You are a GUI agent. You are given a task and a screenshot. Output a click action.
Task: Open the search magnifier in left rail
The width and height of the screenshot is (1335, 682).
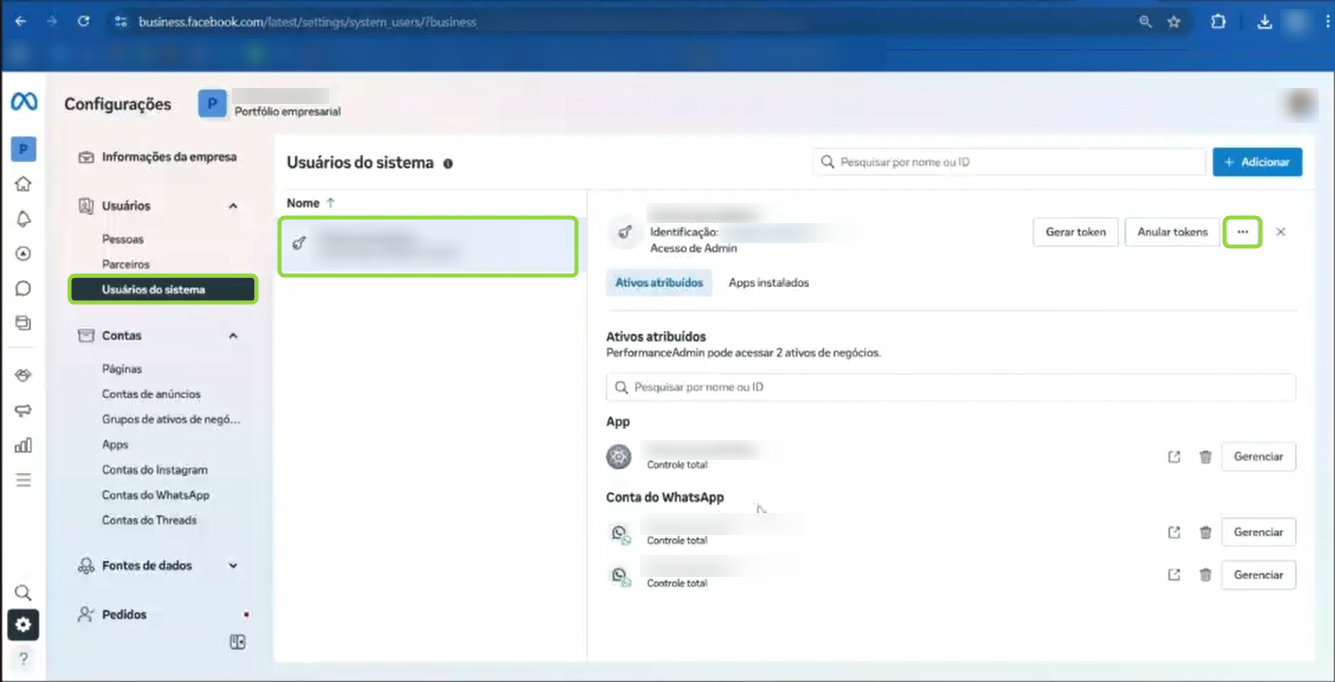pyautogui.click(x=23, y=592)
